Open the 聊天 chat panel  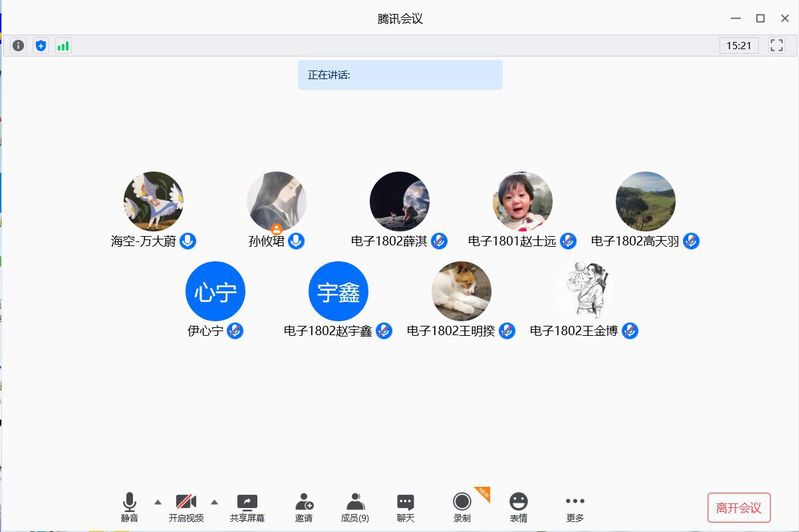(406, 507)
